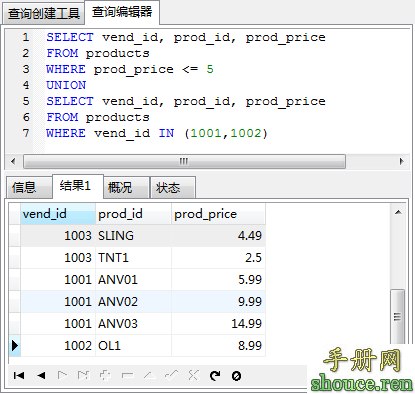Results grid scroll up arrow
Viewport: 415px width, 394px height.
pos(398,212)
